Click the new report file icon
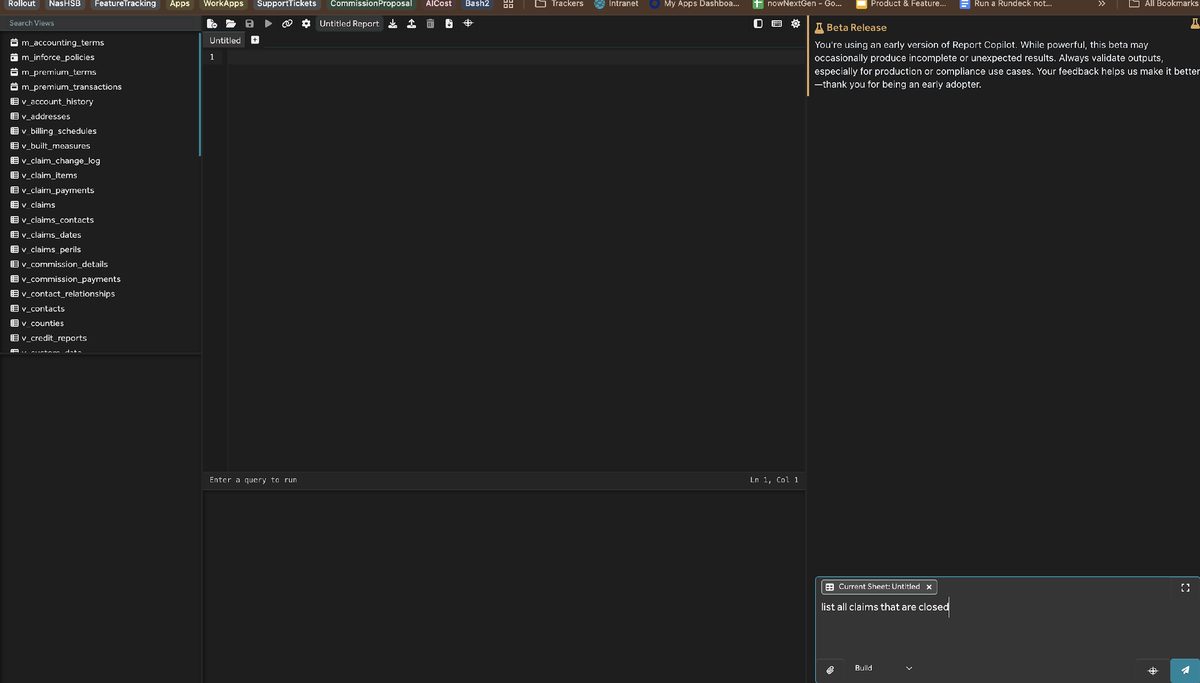Image resolution: width=1200 pixels, height=683 pixels. tap(211, 23)
